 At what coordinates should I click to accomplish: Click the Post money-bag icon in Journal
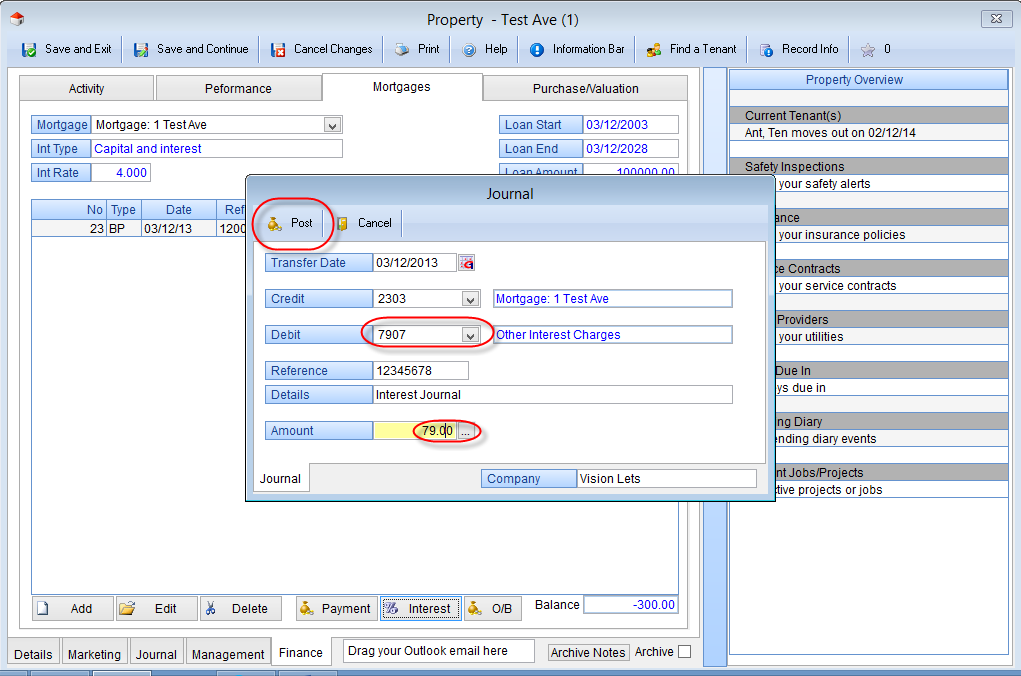pyautogui.click(x=275, y=223)
